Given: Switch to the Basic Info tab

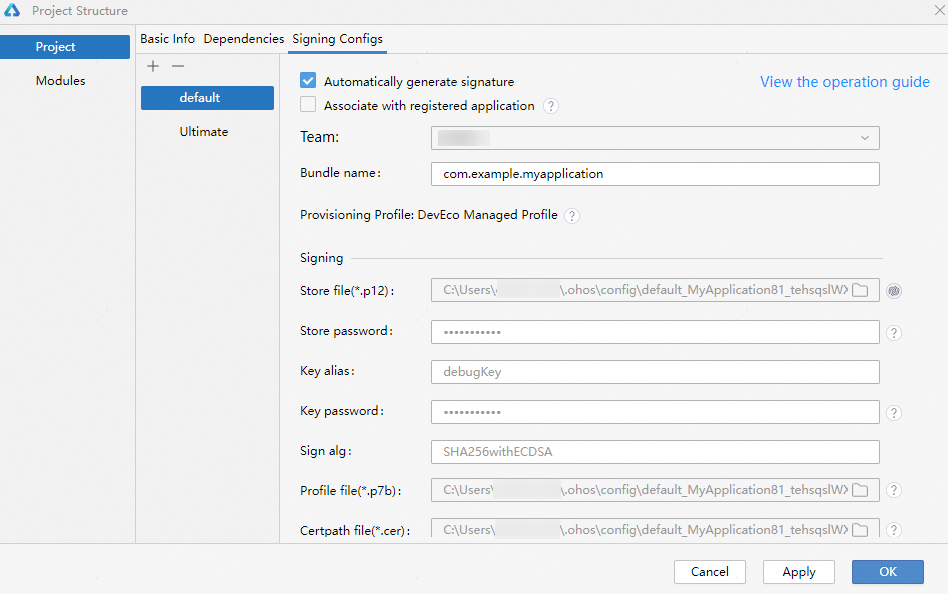Looking at the screenshot, I should pyautogui.click(x=167, y=39).
